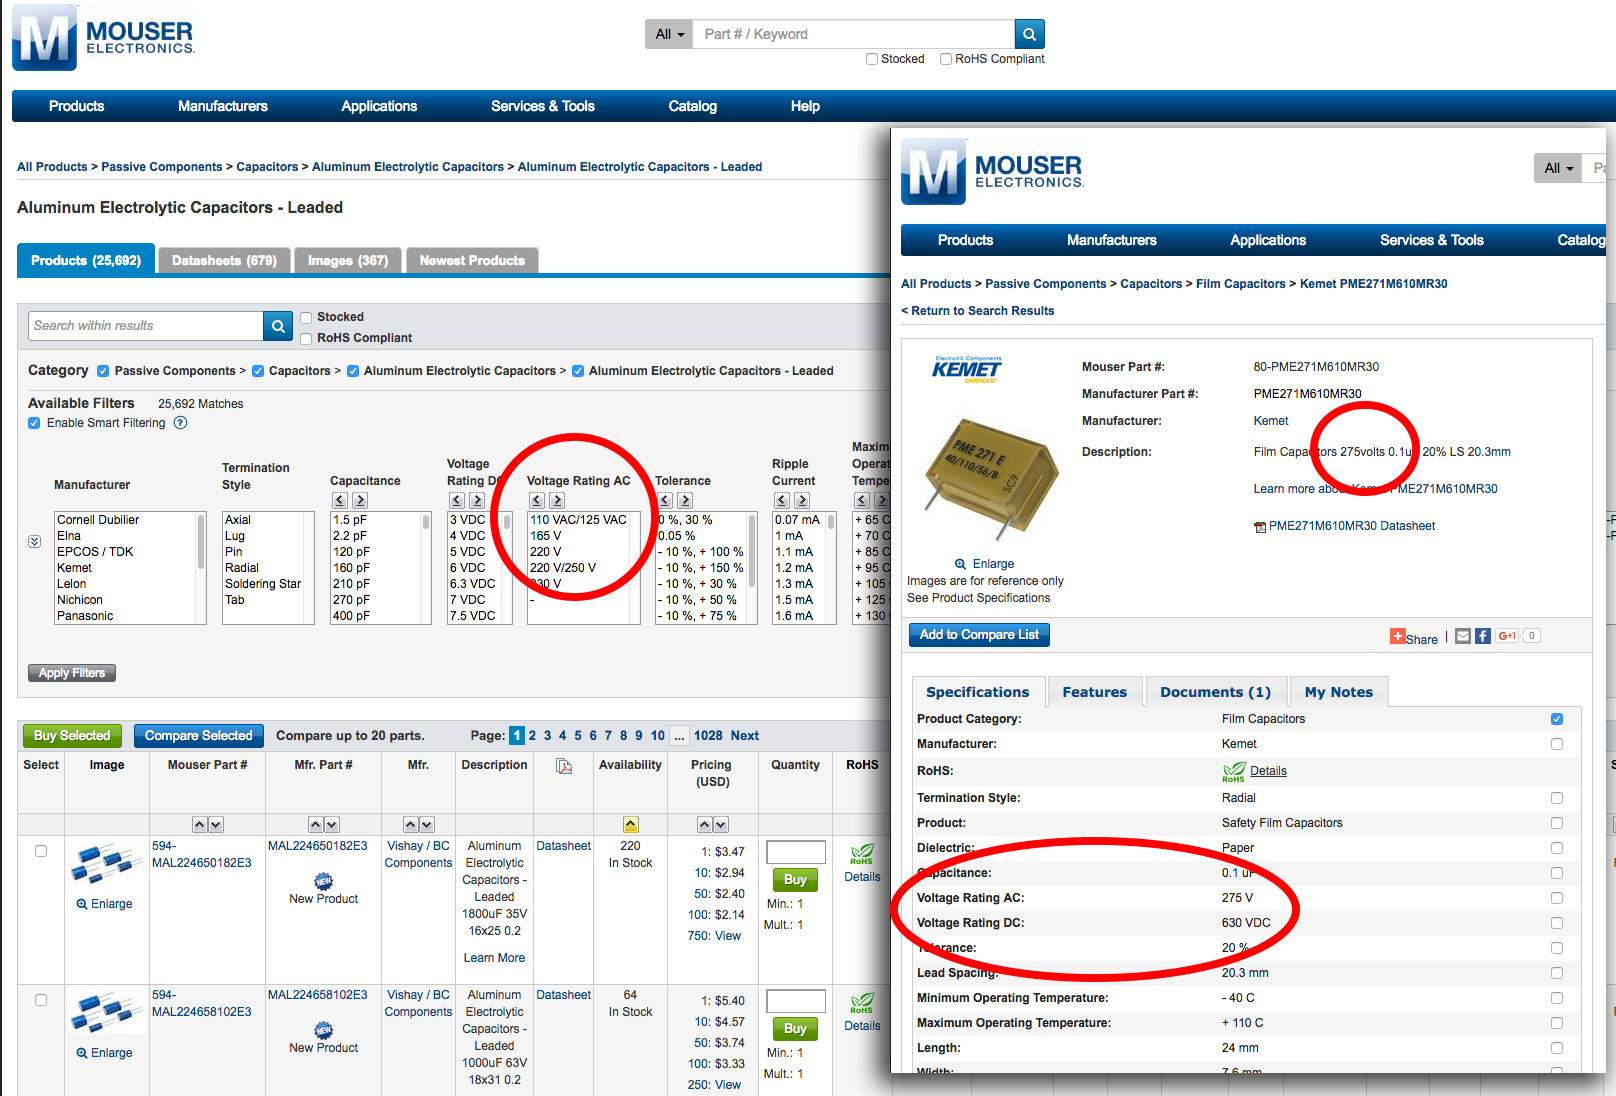
Task: Open the All category dropdown by keyword search
Action: tap(669, 34)
